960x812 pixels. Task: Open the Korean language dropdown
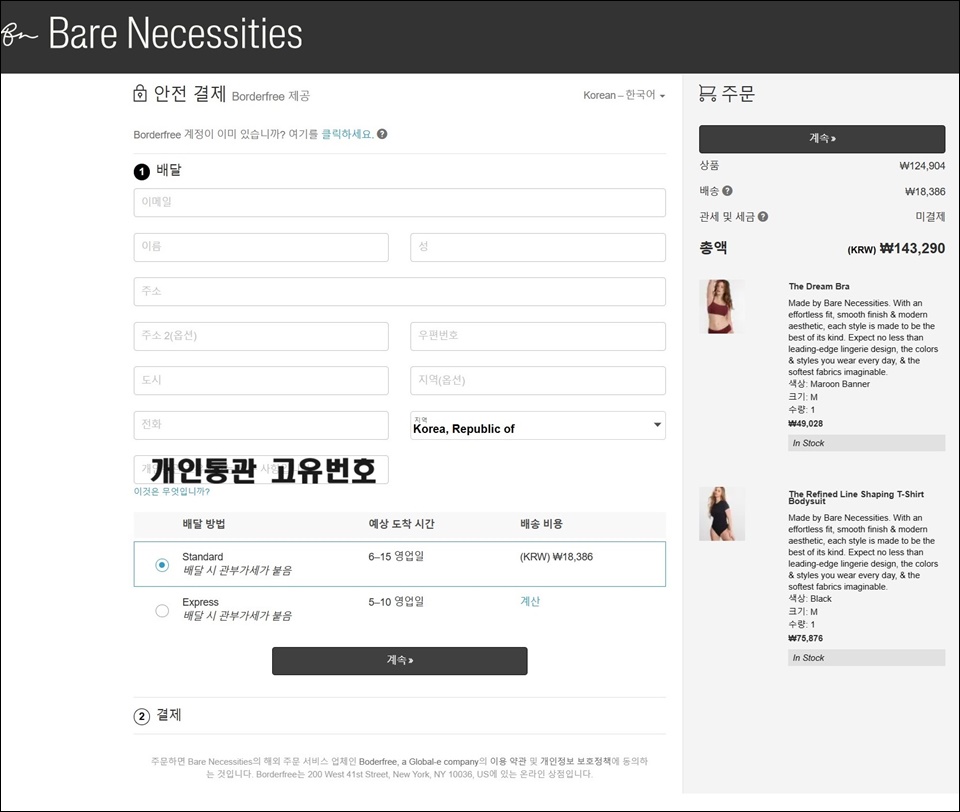(x=624, y=95)
